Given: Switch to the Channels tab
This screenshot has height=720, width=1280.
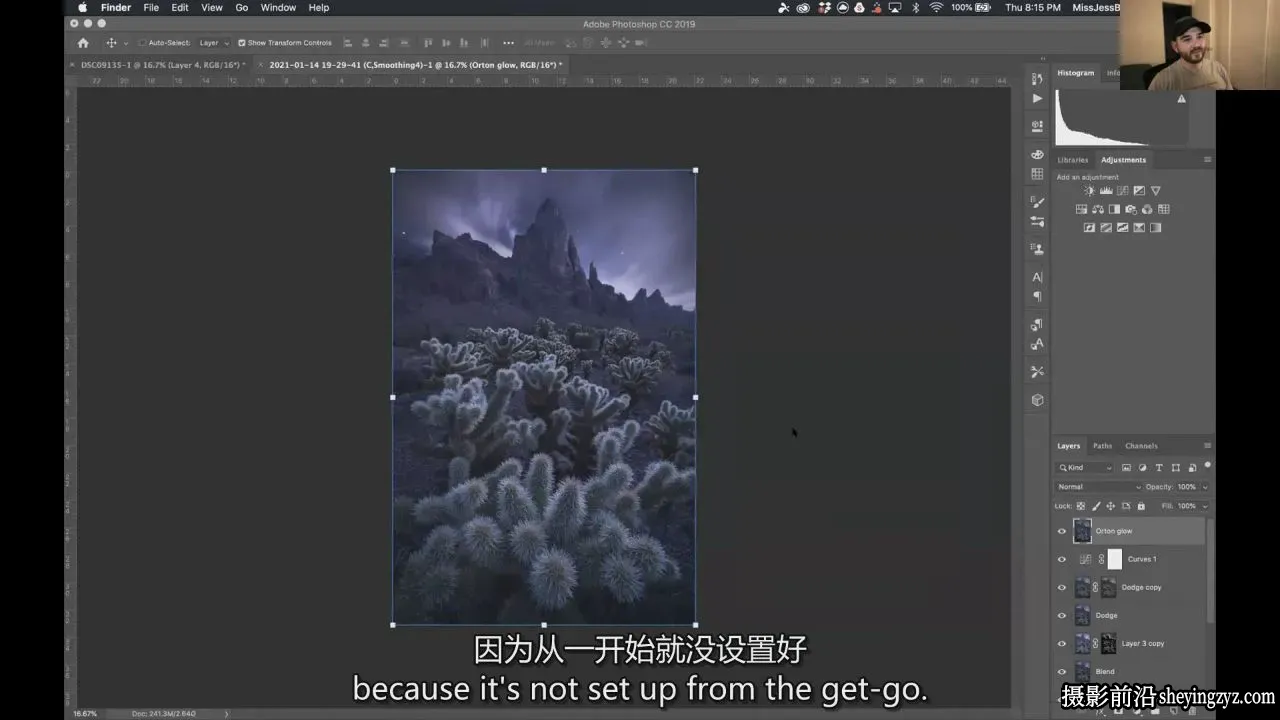Looking at the screenshot, I should pyautogui.click(x=1141, y=446).
